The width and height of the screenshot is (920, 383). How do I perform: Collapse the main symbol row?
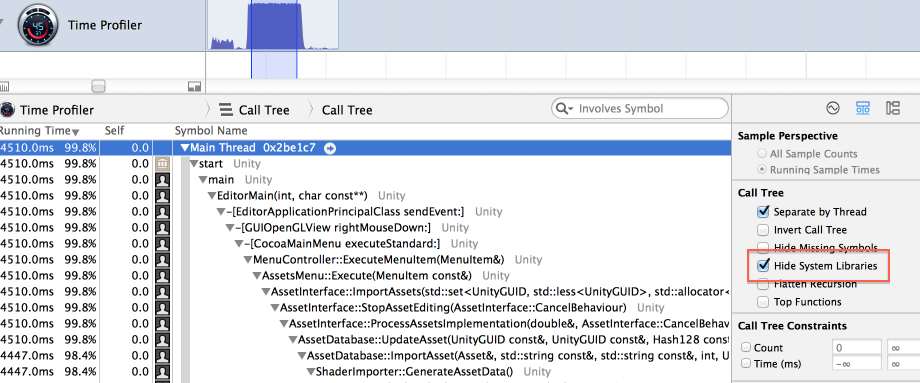coord(203,180)
